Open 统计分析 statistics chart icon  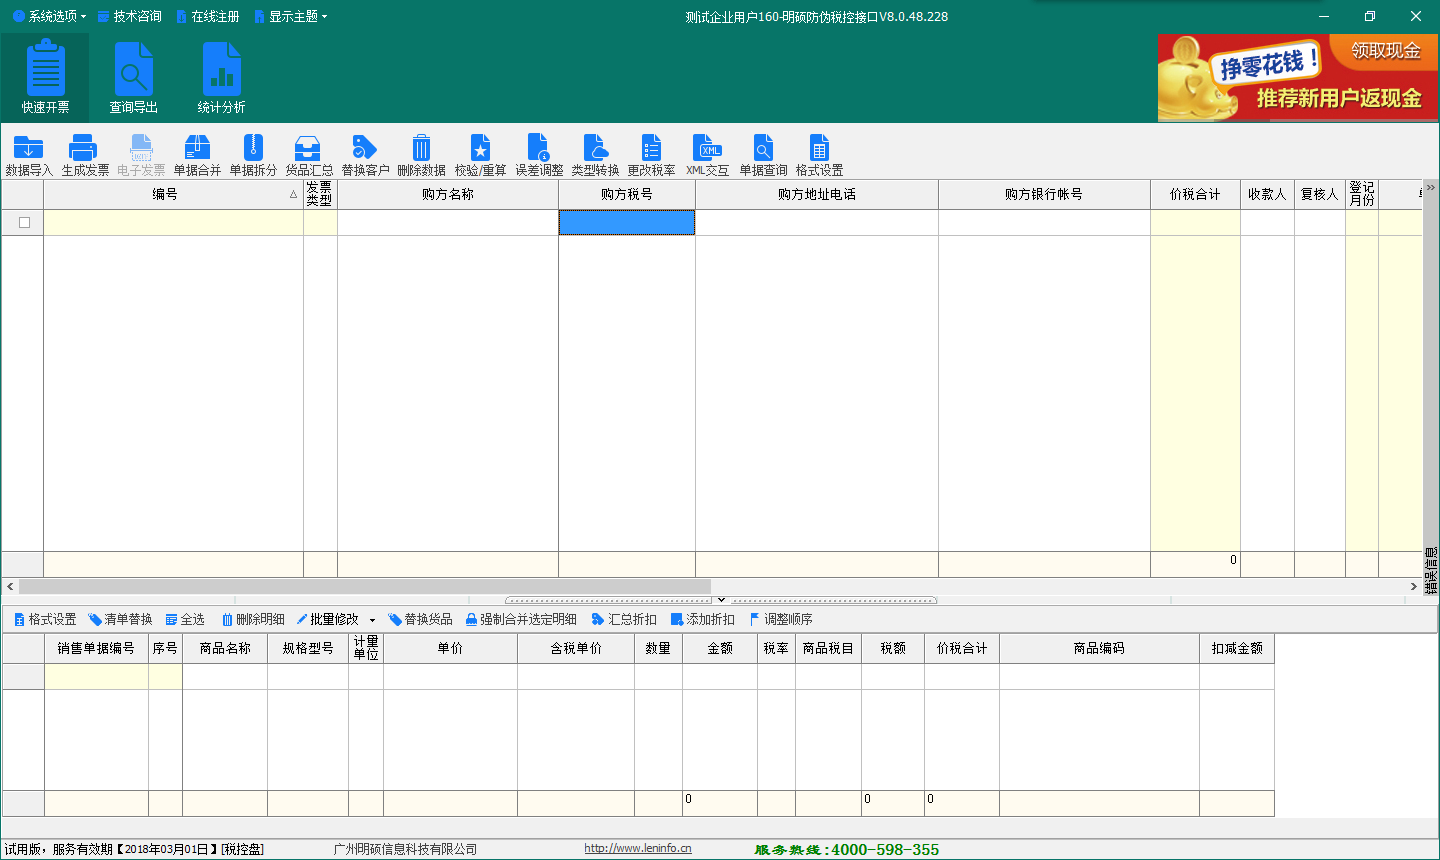point(221,70)
